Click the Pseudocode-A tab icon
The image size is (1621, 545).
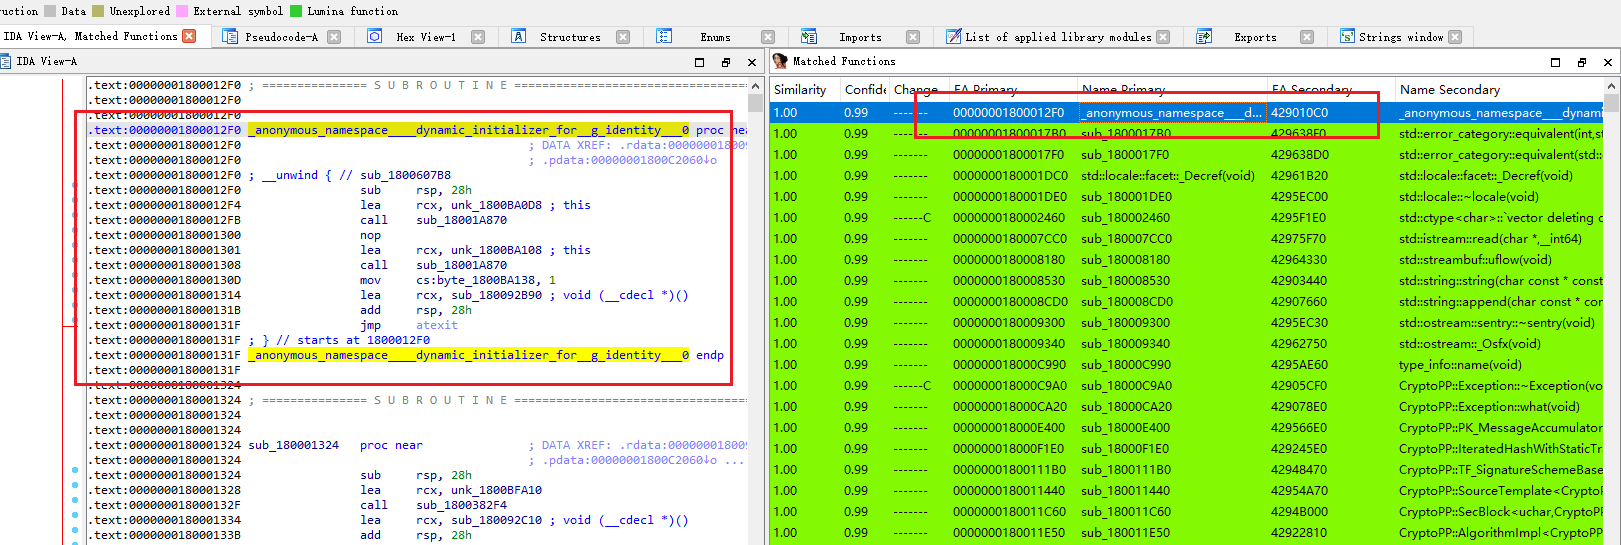point(229,37)
